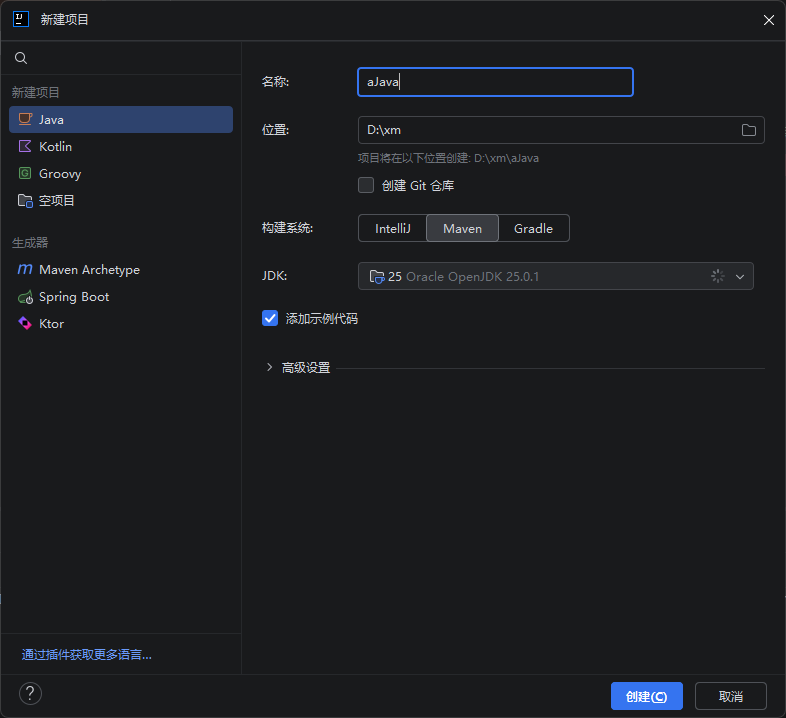Click the search magnifier icon in sidebar
The image size is (786, 718).
point(21,58)
